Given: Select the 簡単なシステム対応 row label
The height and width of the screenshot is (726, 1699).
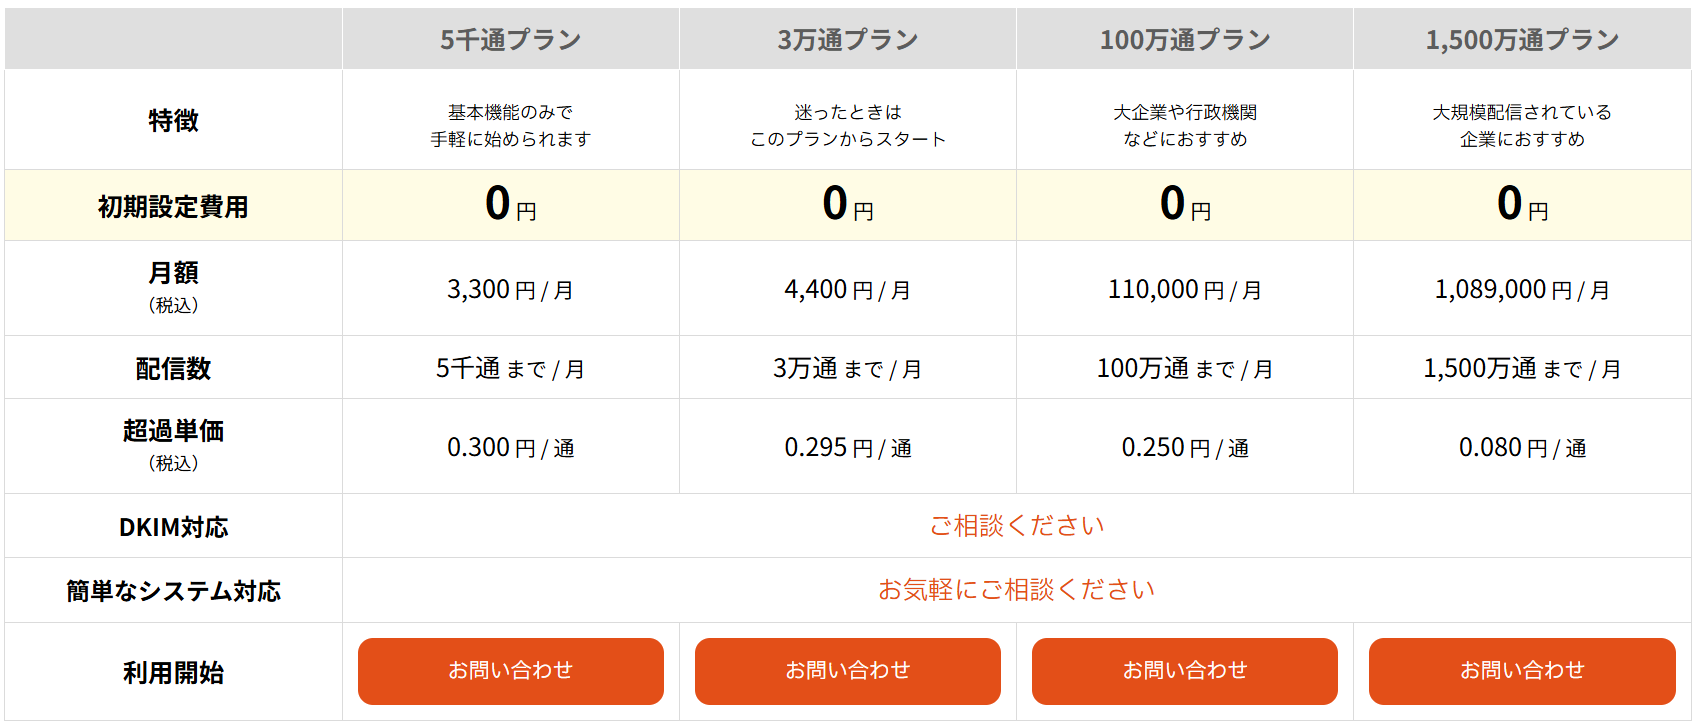Looking at the screenshot, I should tap(173, 591).
